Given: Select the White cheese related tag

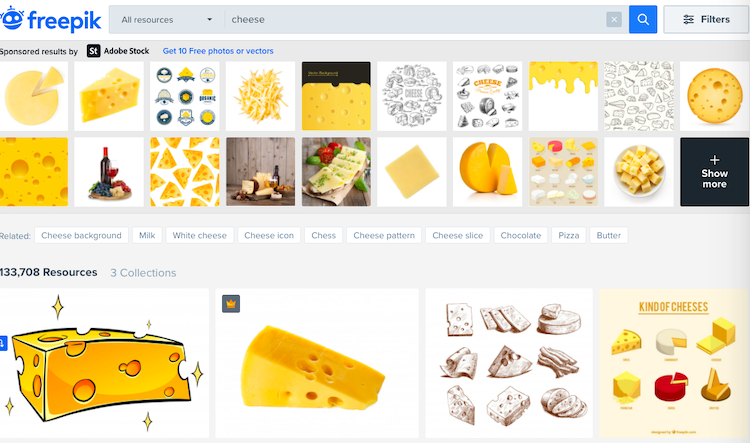Looking at the screenshot, I should (199, 235).
